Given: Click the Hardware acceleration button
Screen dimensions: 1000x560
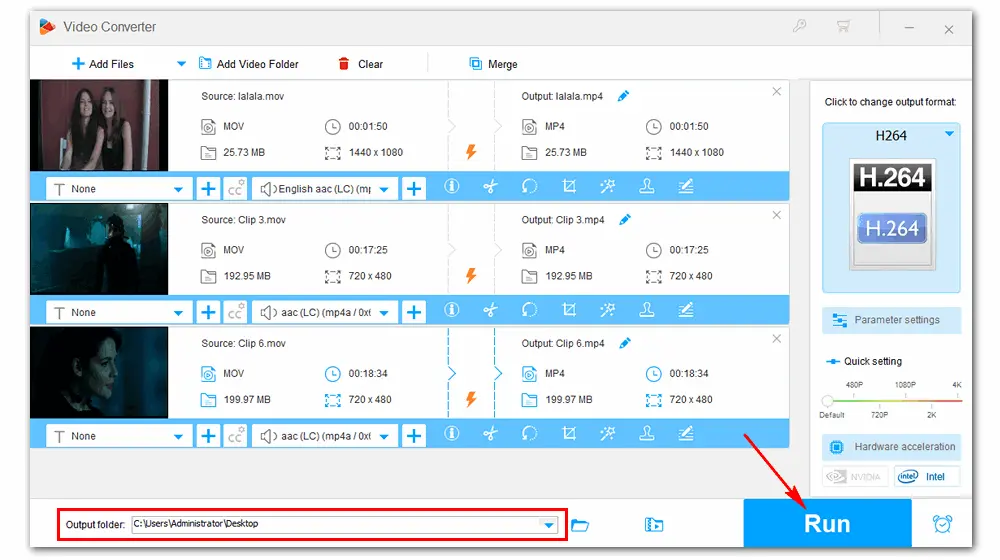Looking at the screenshot, I should (891, 446).
